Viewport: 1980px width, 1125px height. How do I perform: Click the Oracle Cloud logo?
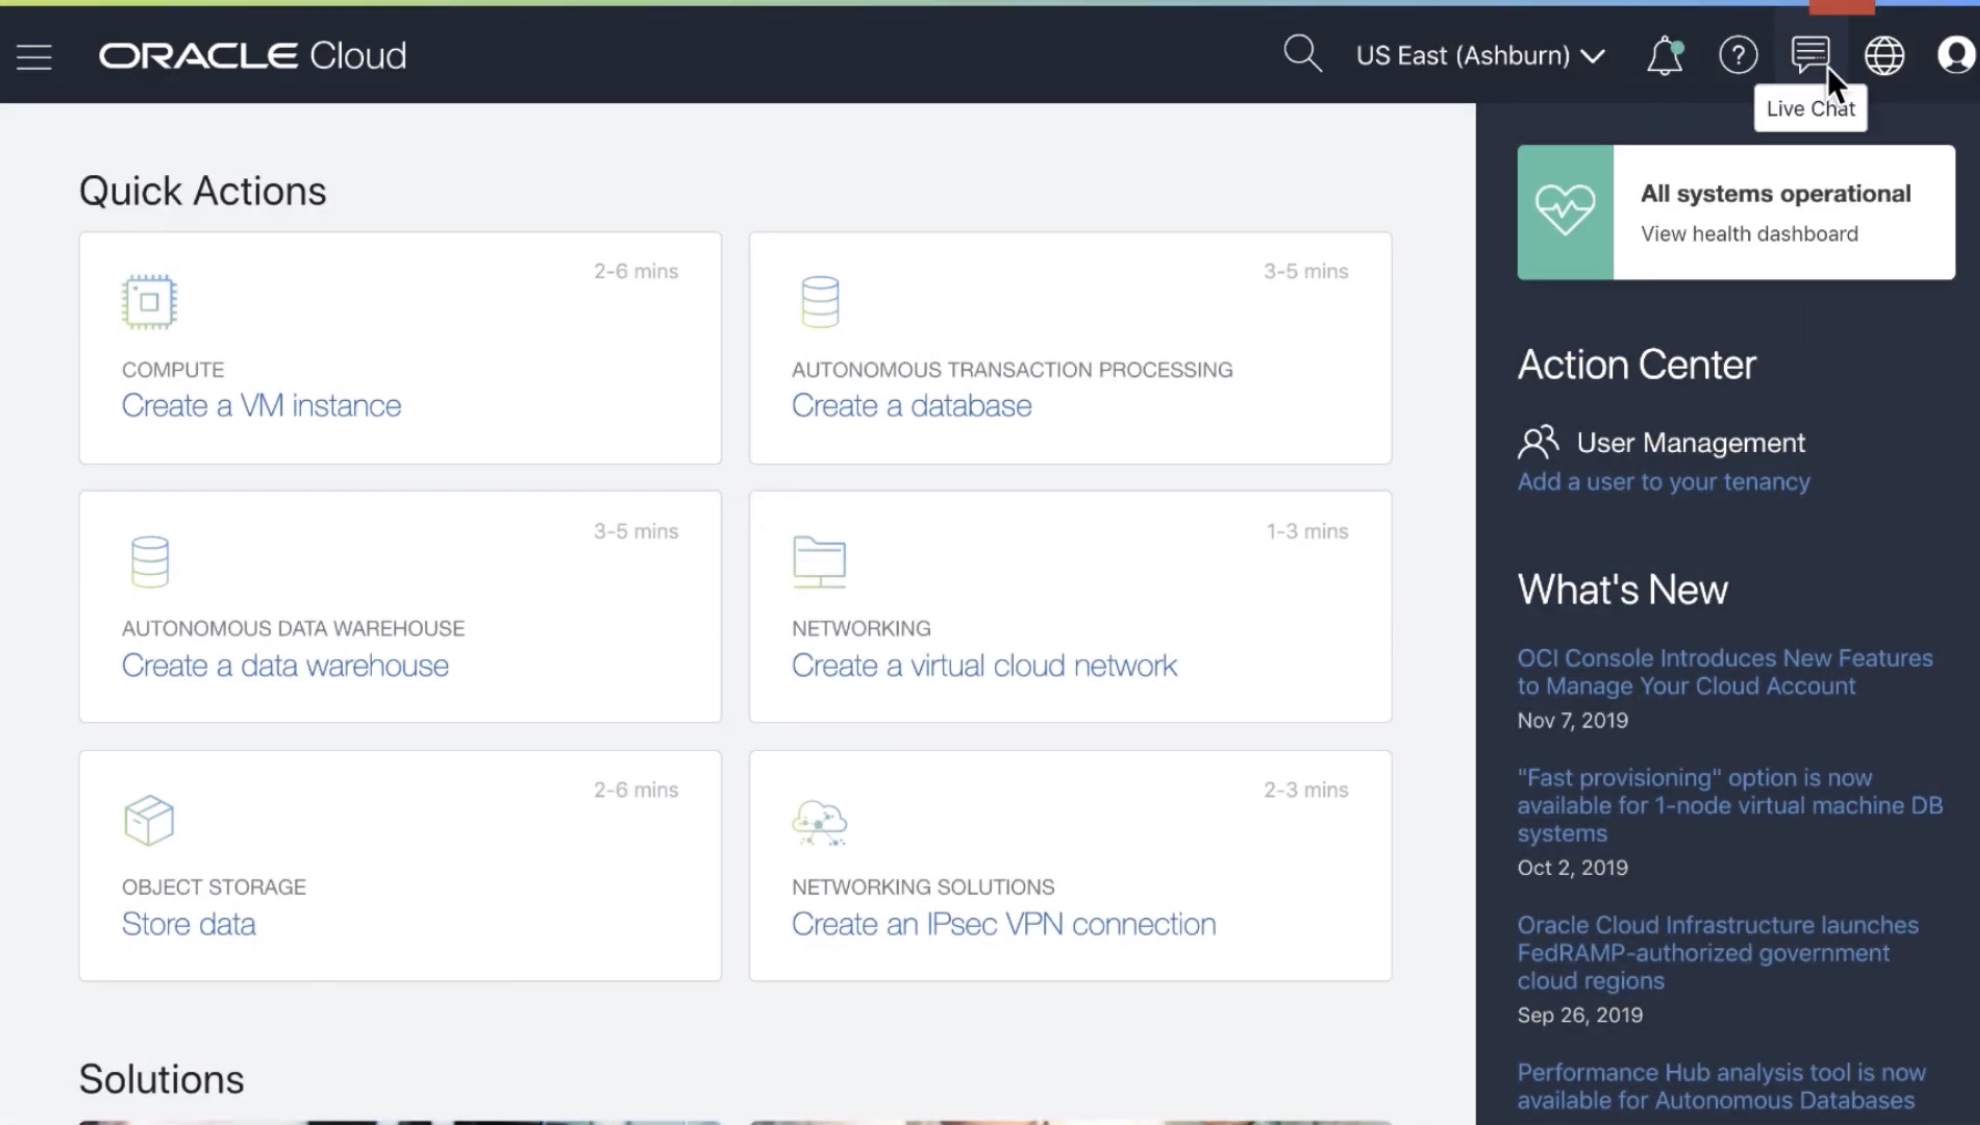pos(252,55)
